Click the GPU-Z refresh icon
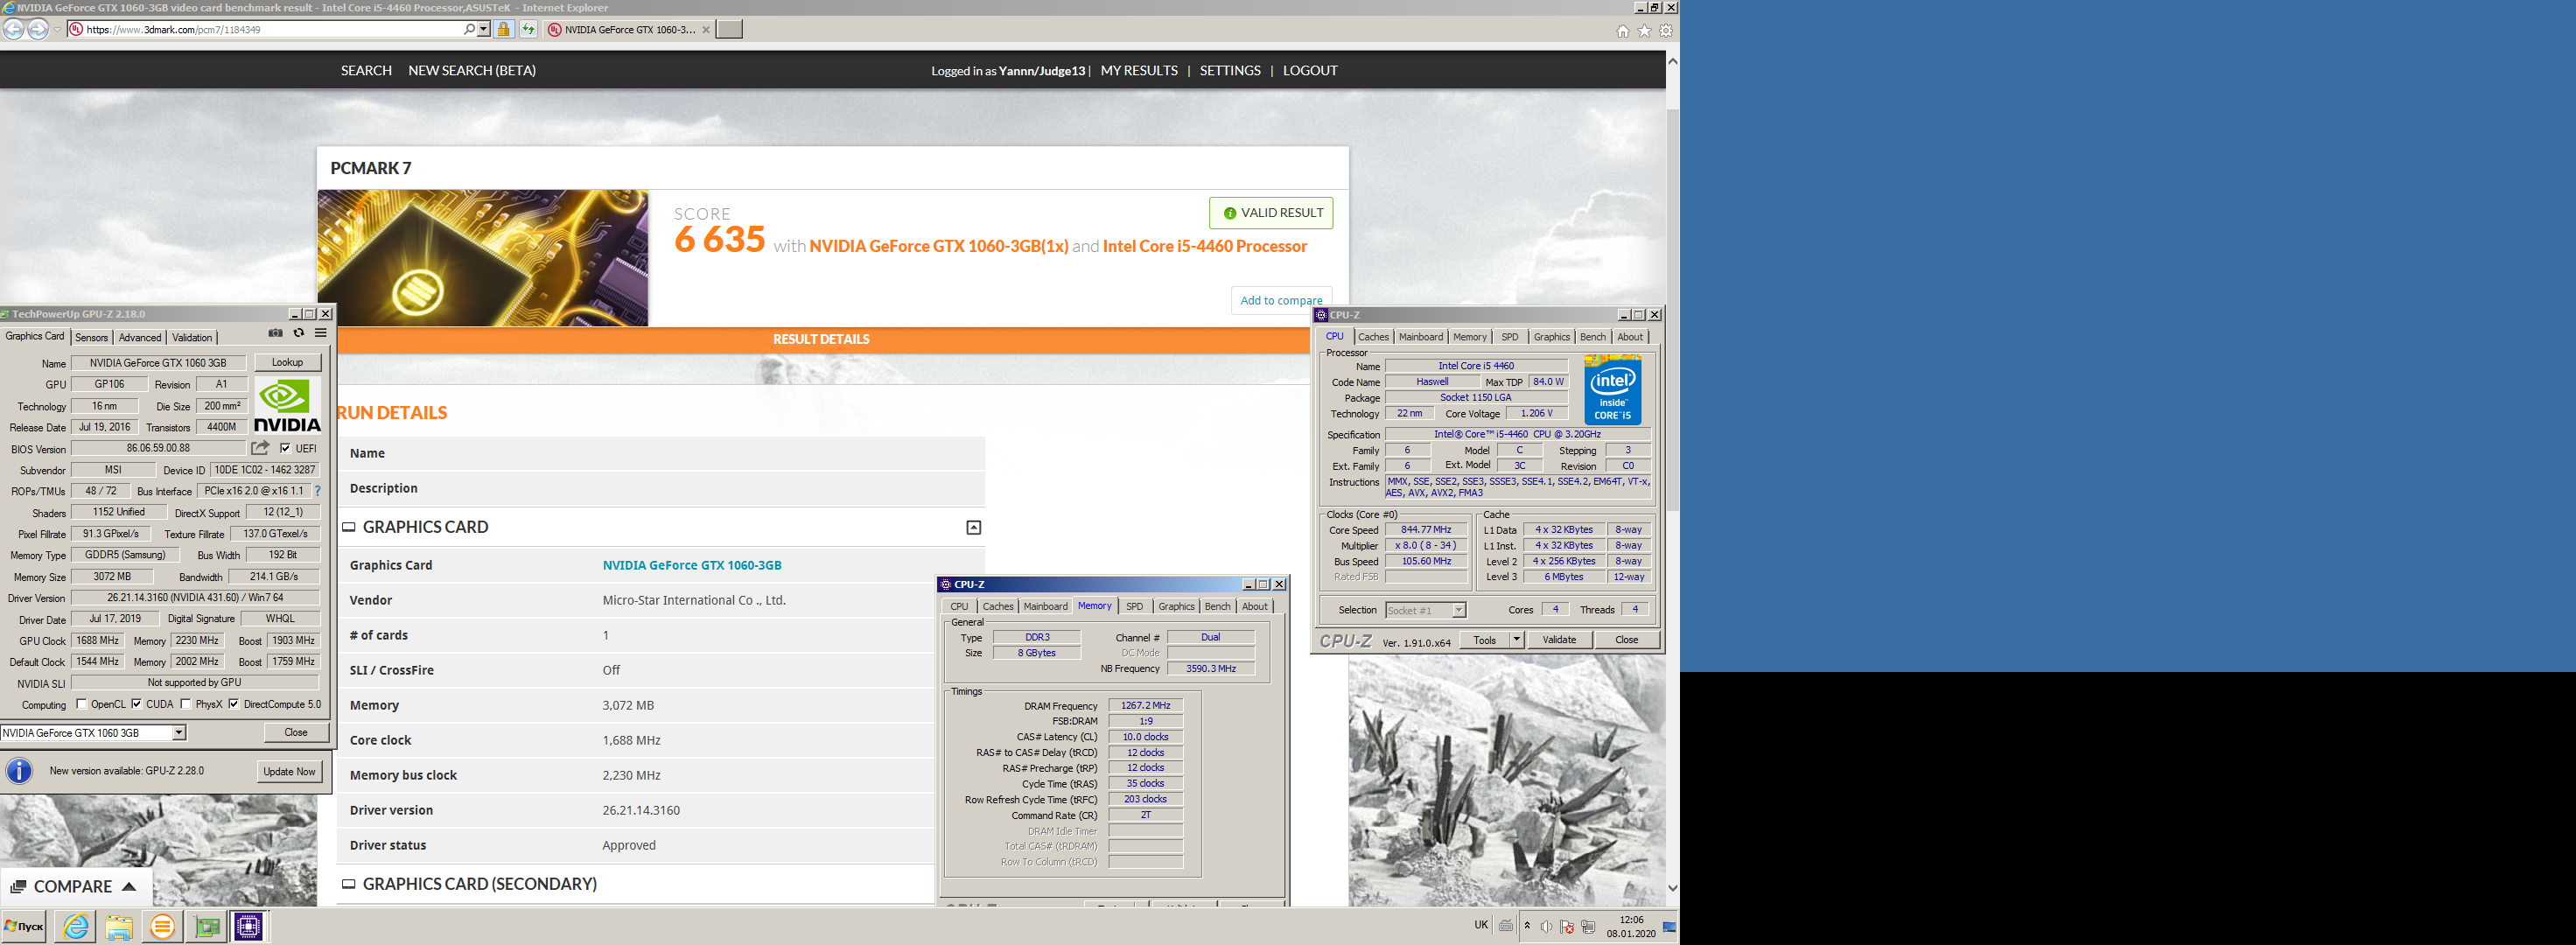 pyautogui.click(x=298, y=334)
